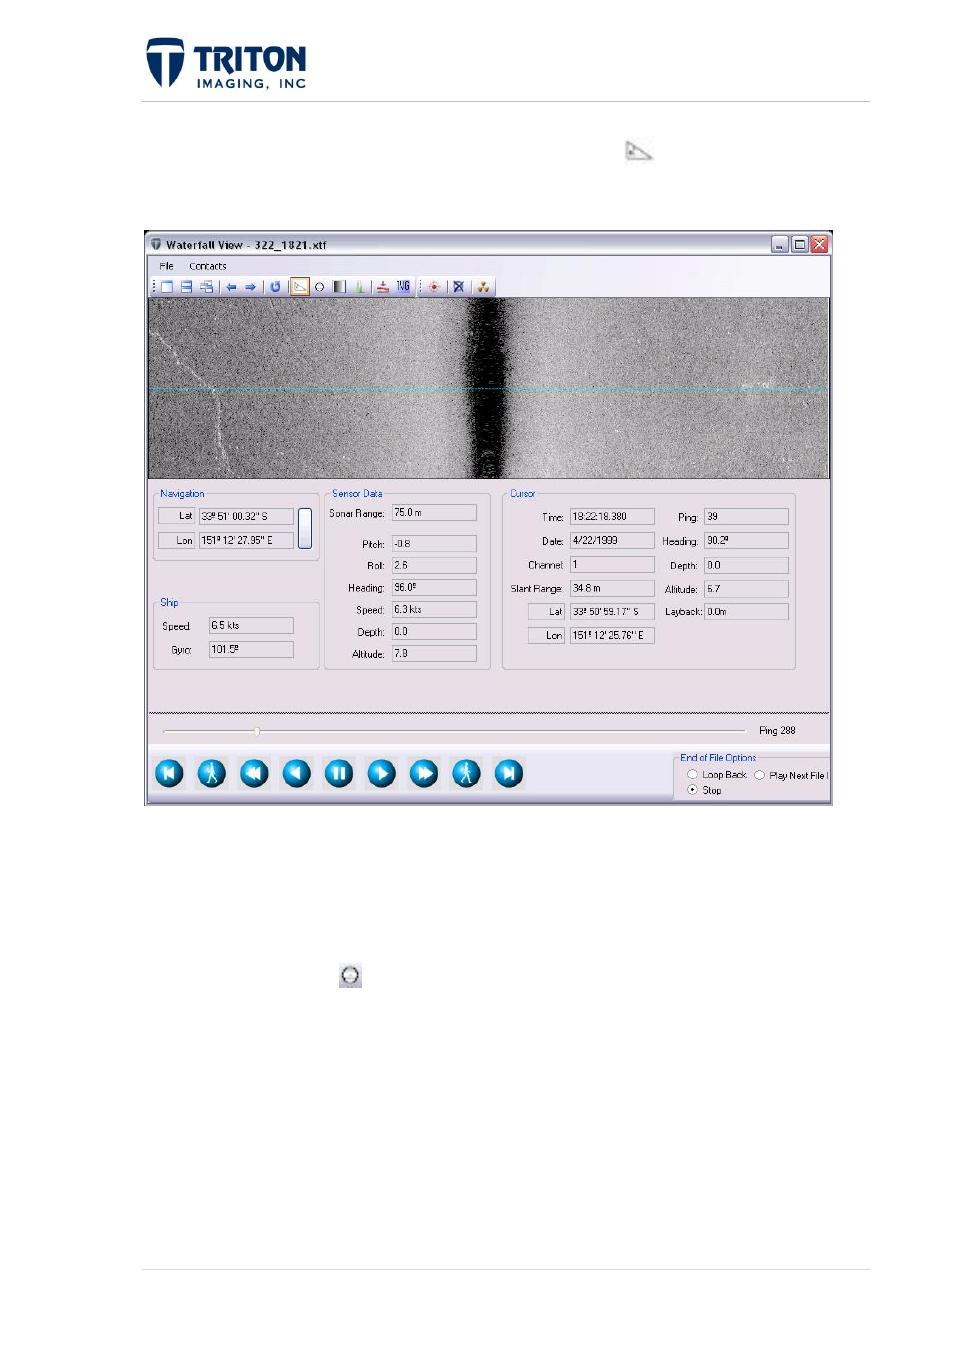Click the Sensor Data Heading field
Image resolution: width=954 pixels, height=1350 pixels.
434,588
